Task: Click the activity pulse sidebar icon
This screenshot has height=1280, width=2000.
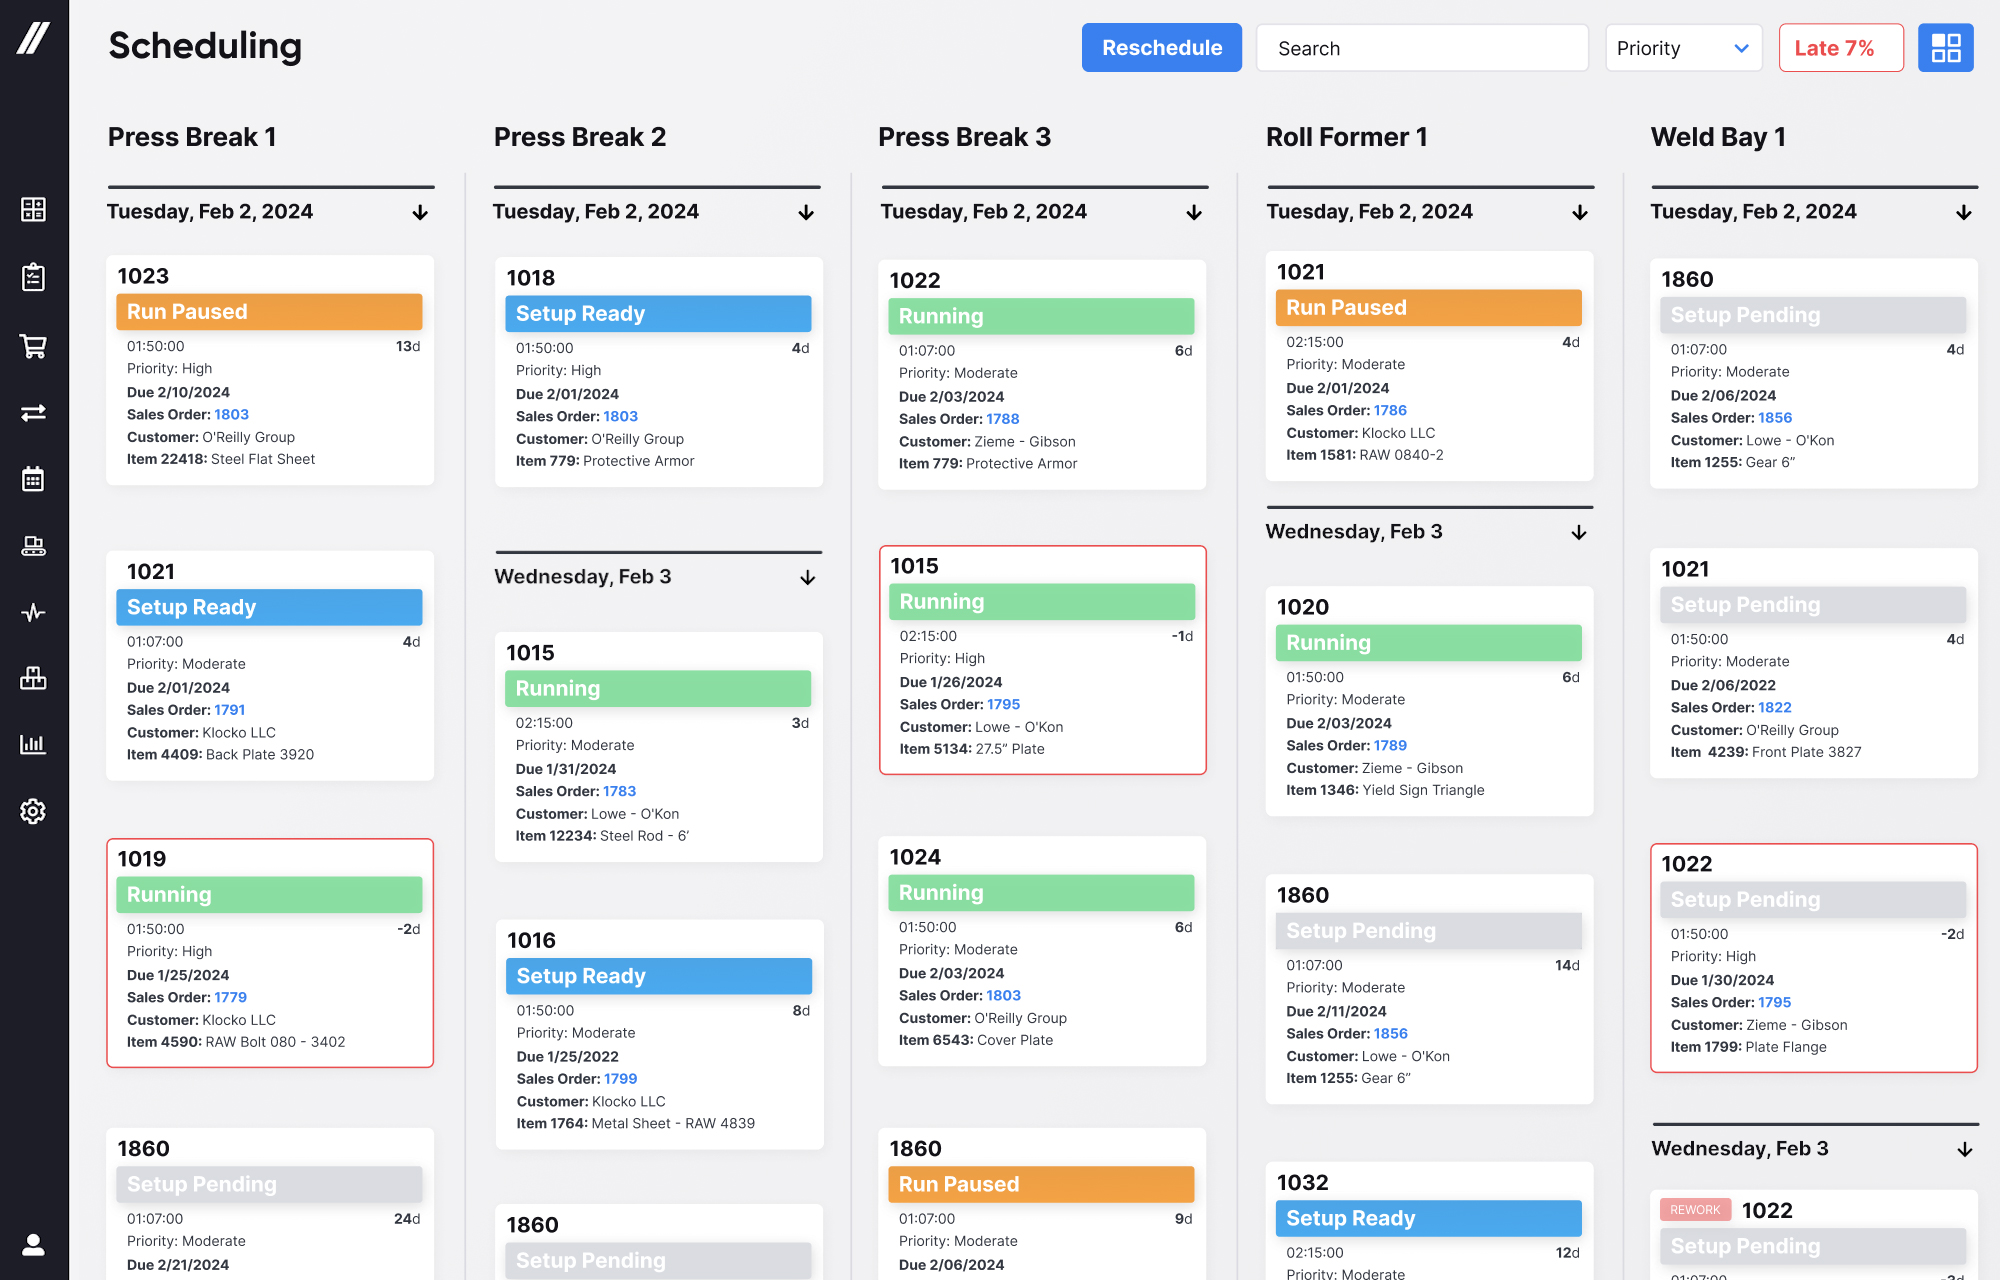Action: pyautogui.click(x=33, y=612)
